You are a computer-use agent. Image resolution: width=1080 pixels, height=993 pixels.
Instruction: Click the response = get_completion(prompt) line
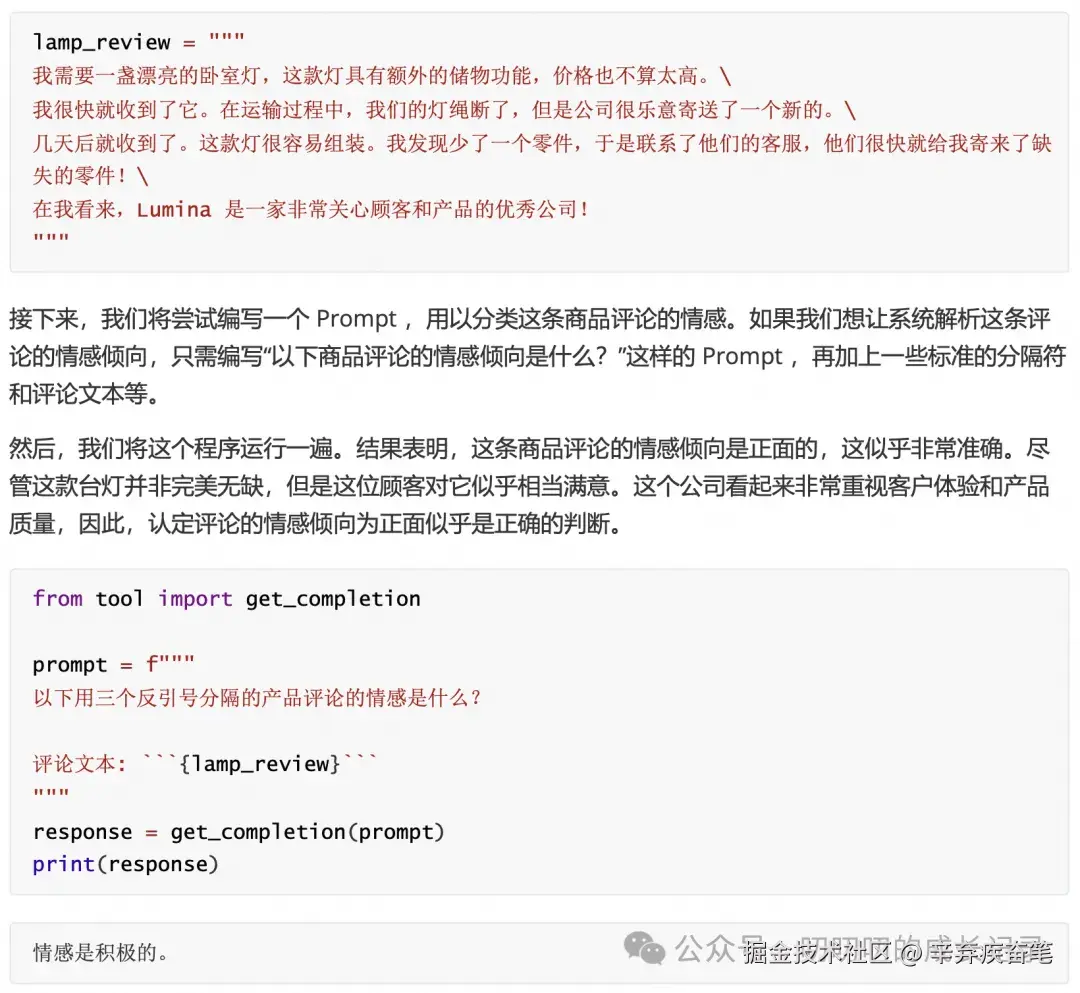[238, 832]
